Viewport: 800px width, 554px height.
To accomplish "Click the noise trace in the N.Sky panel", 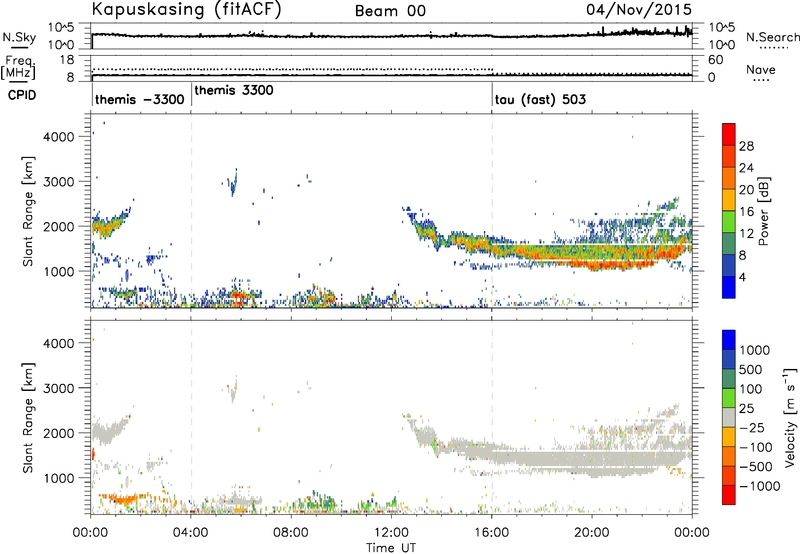I will coord(392,36).
